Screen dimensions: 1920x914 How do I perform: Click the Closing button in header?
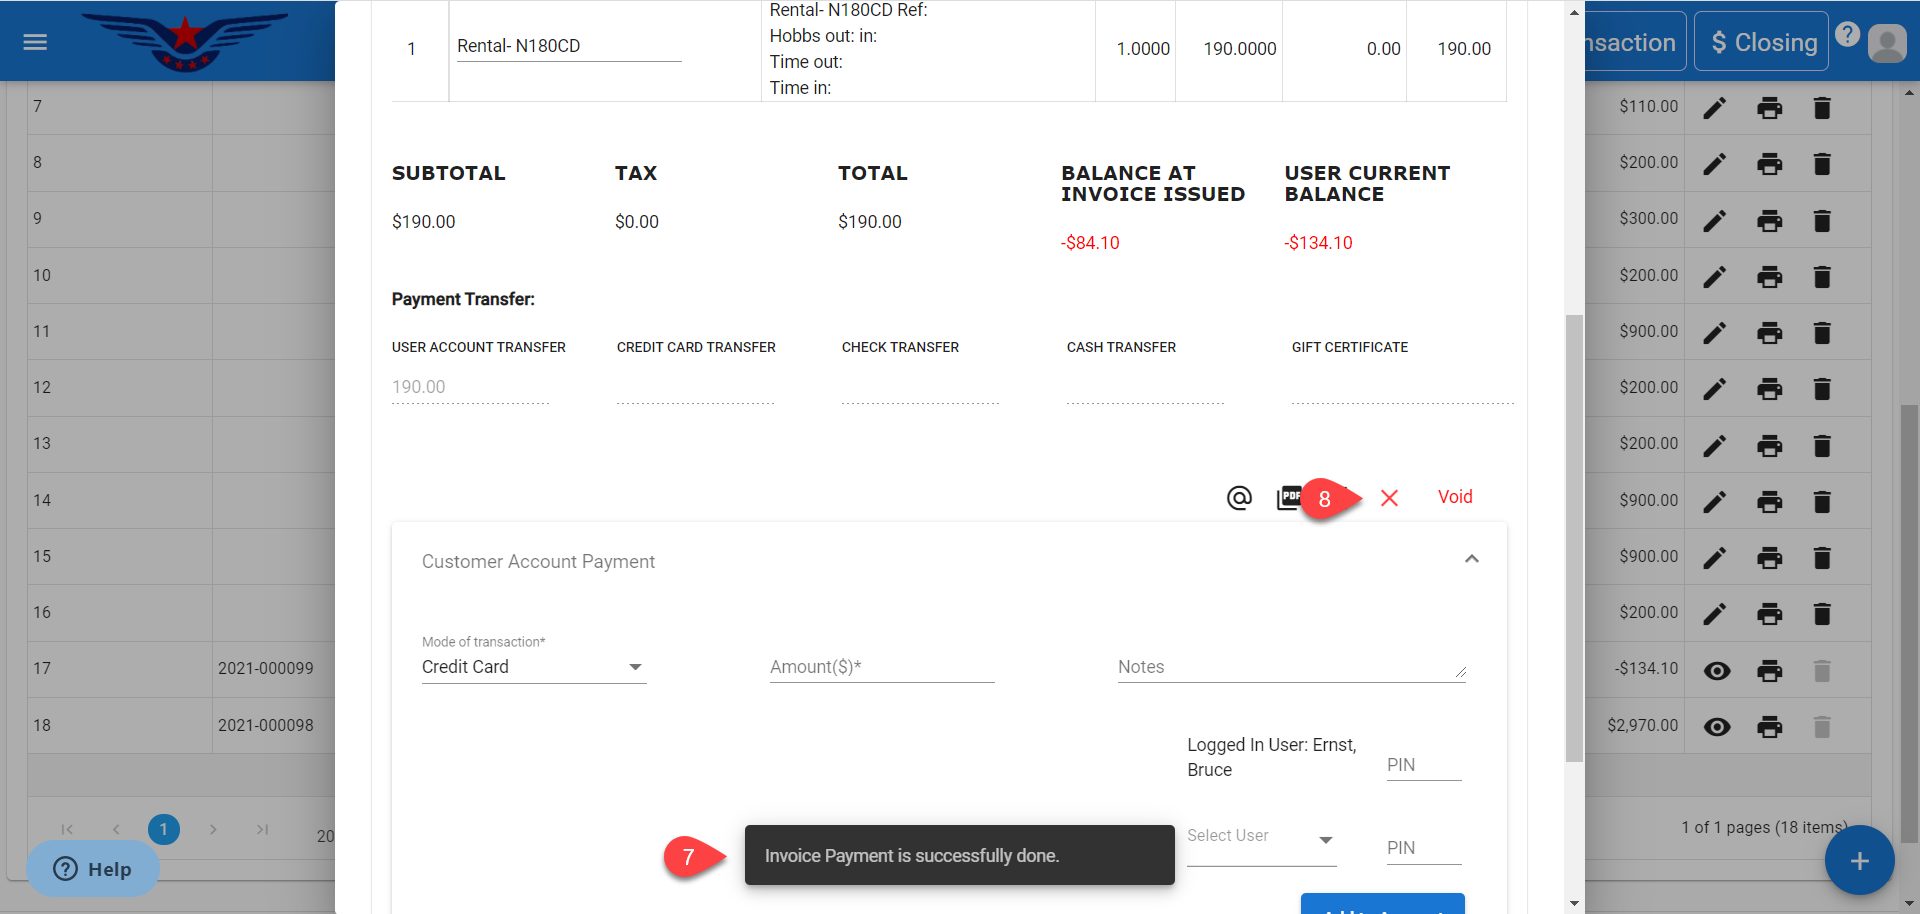tap(1761, 42)
